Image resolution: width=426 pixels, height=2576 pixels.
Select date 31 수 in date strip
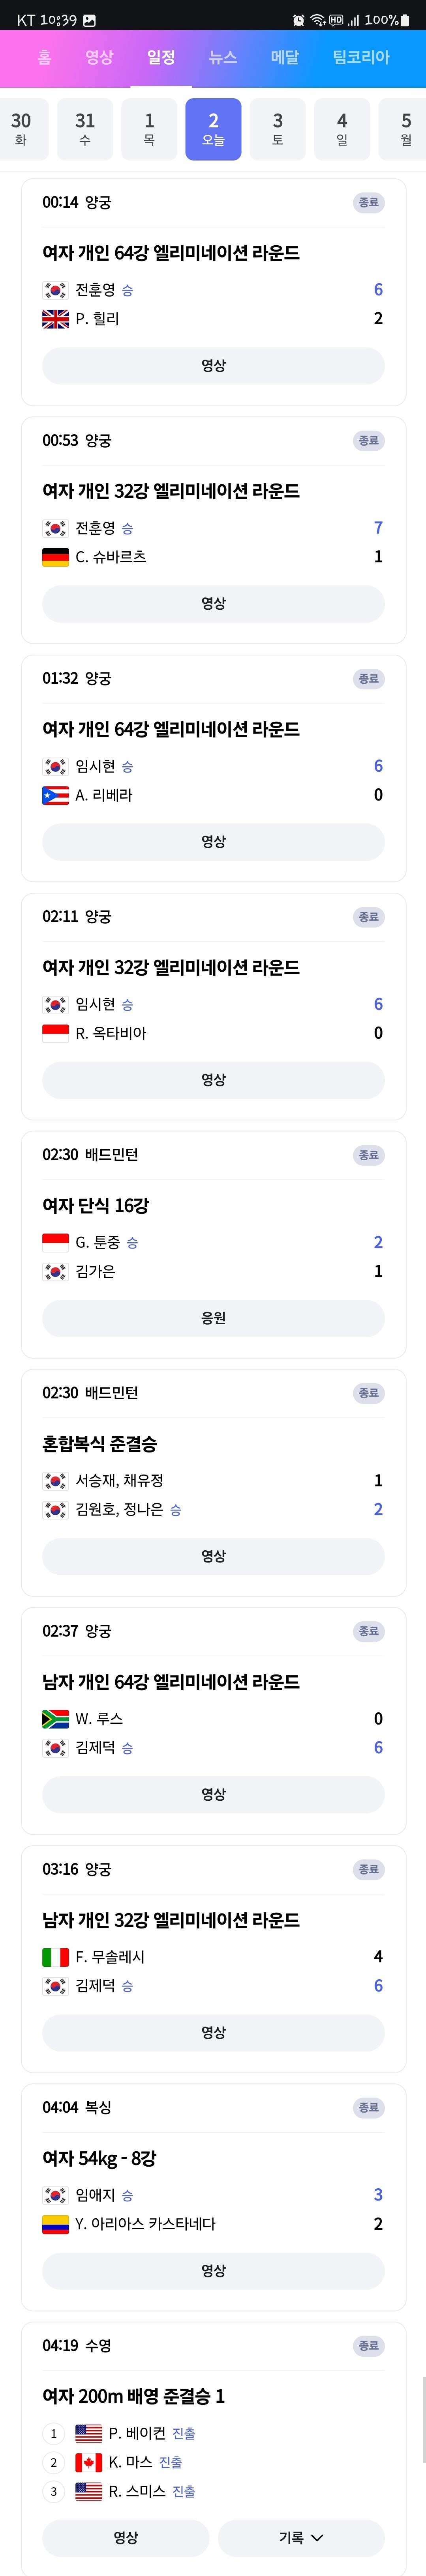[x=85, y=129]
